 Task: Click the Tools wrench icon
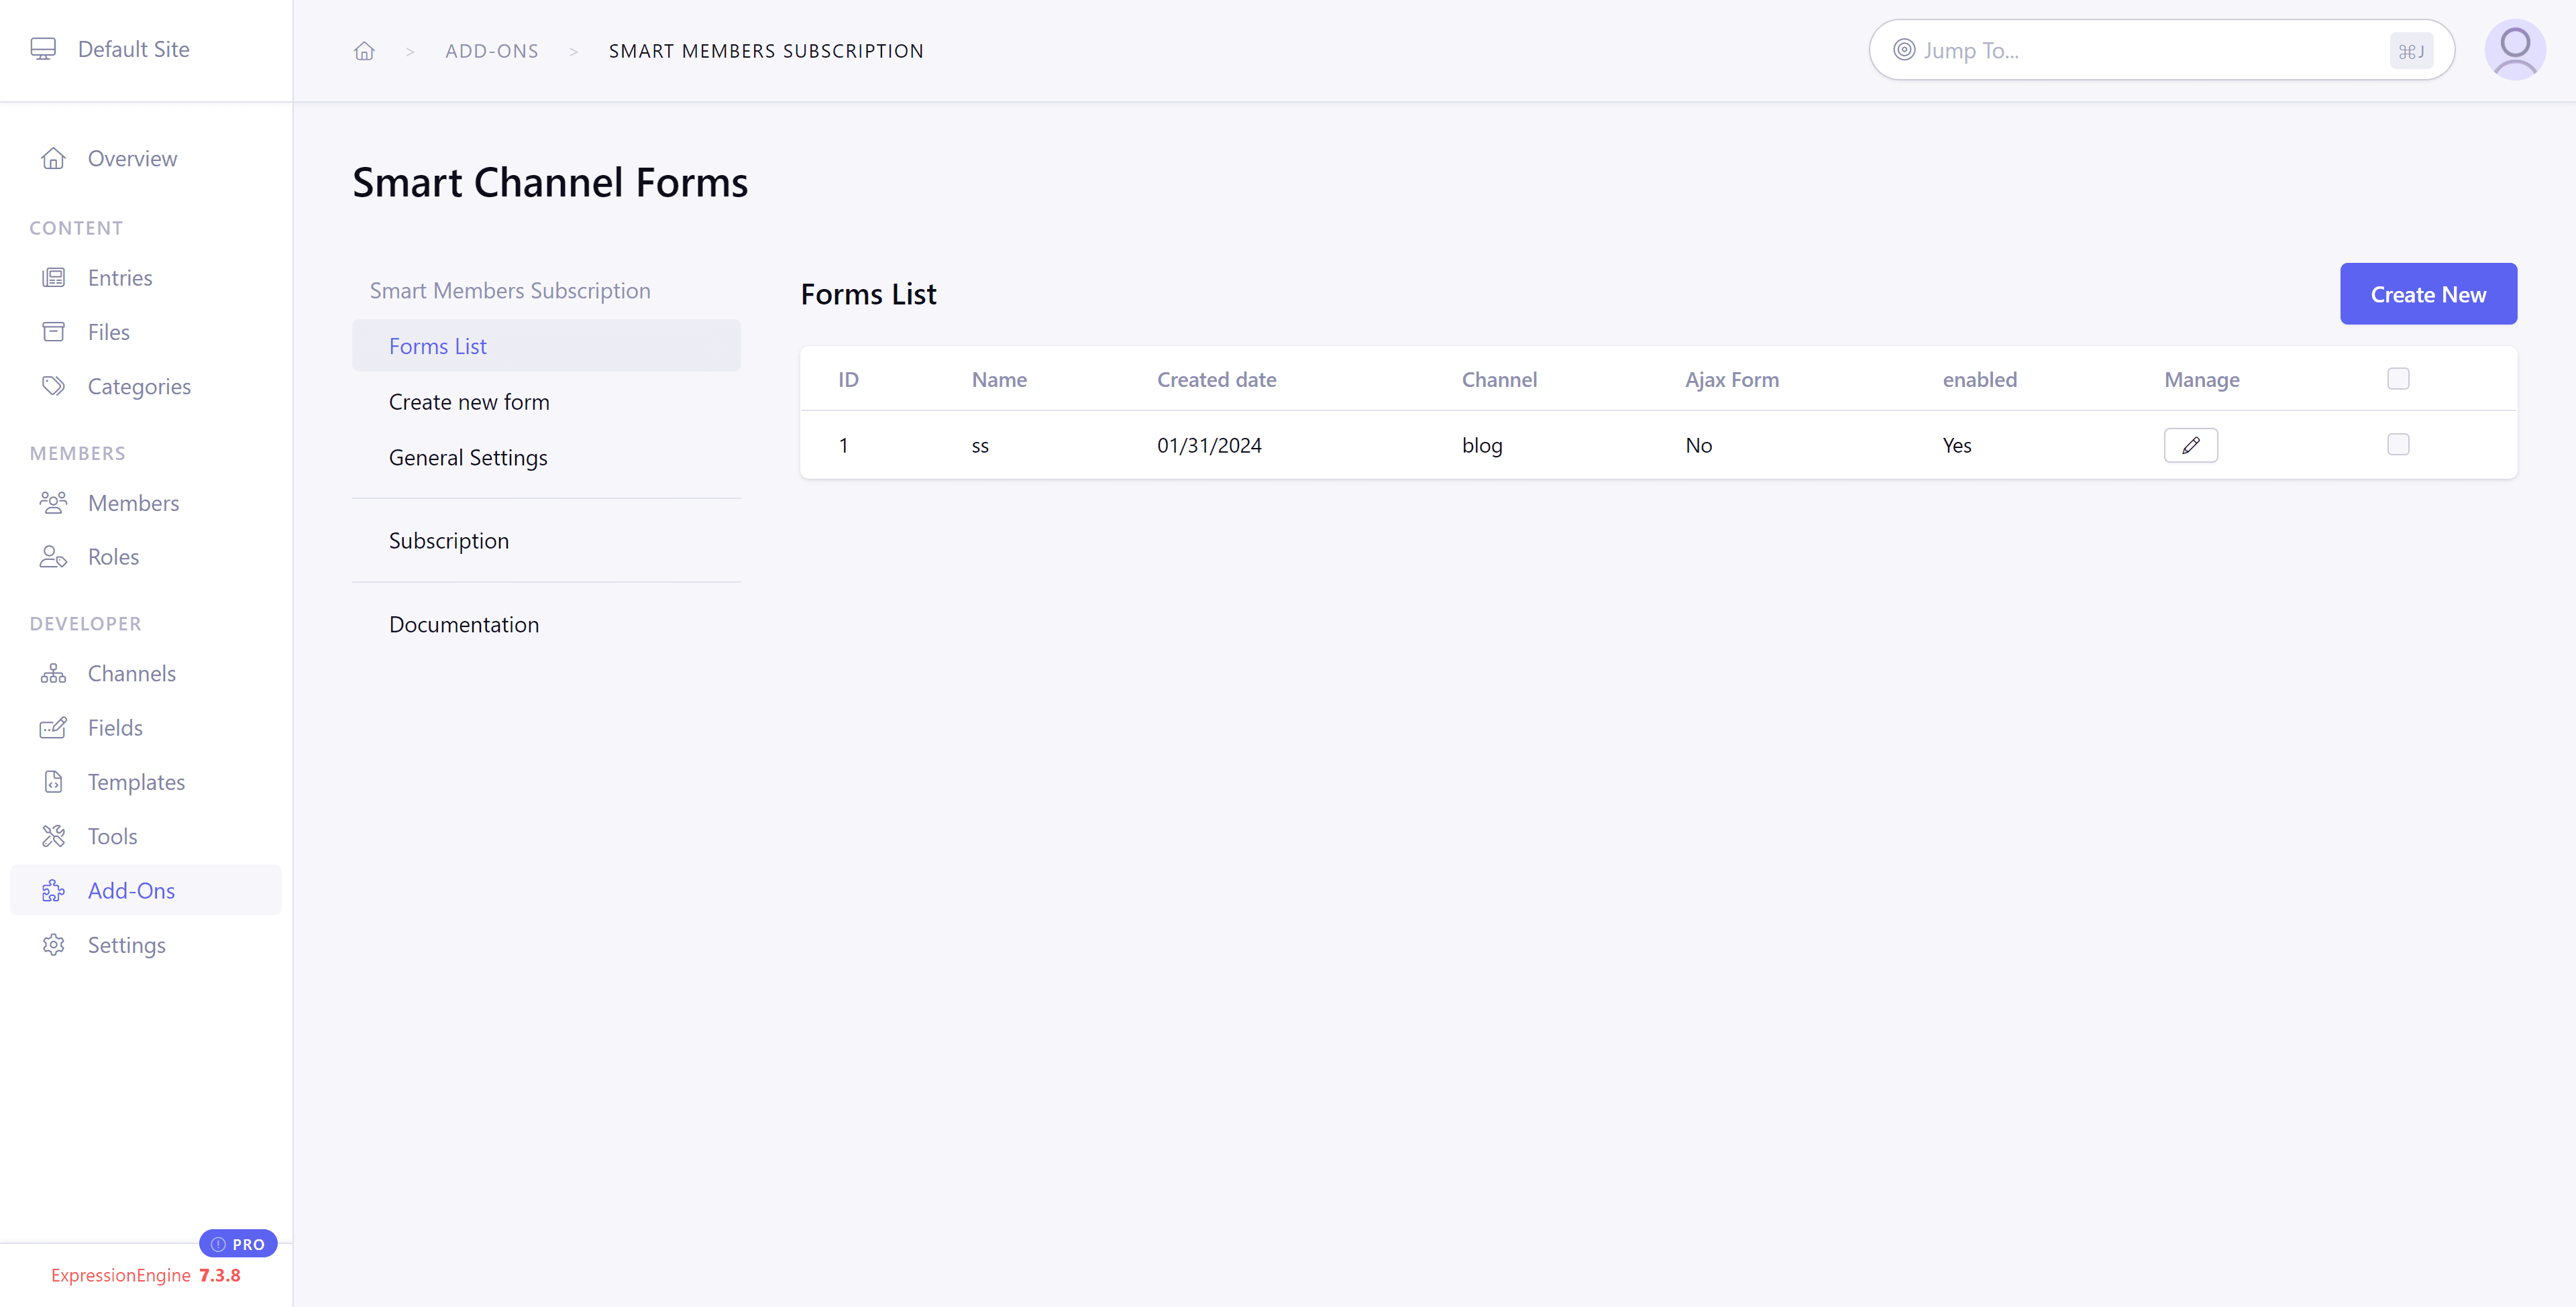point(54,836)
